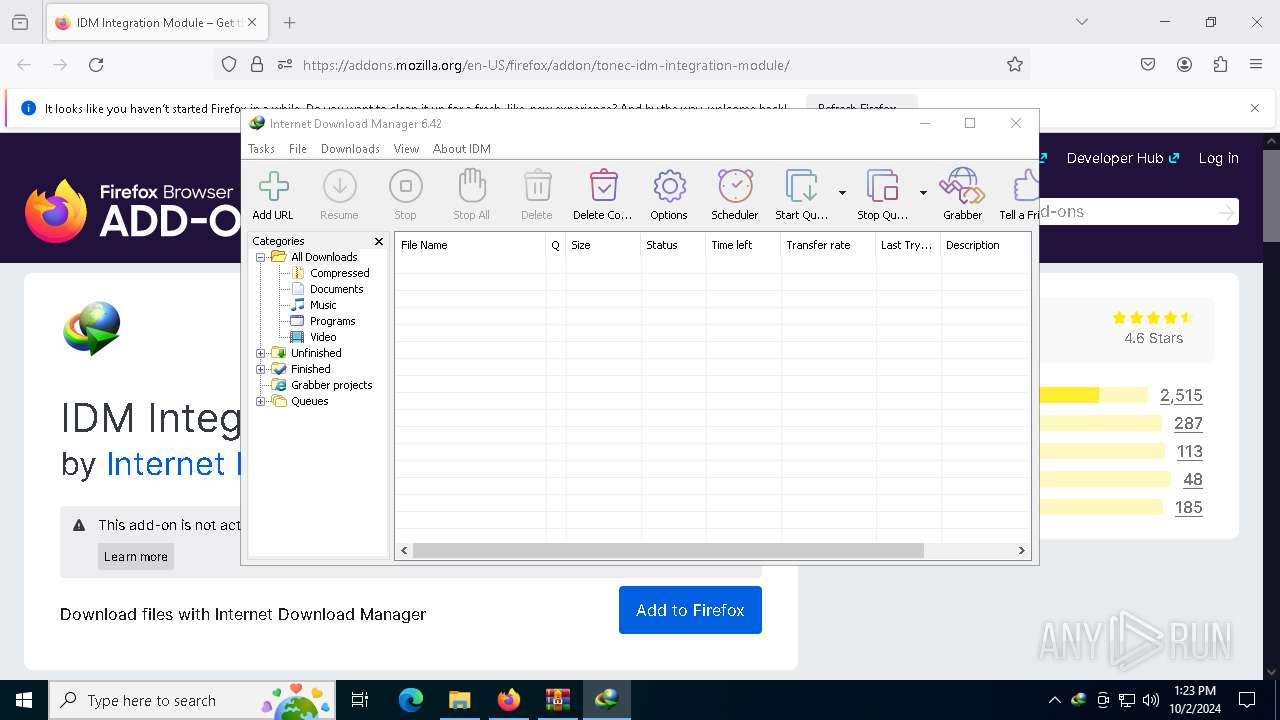
Task: Sort by Description column header
Action: point(985,245)
